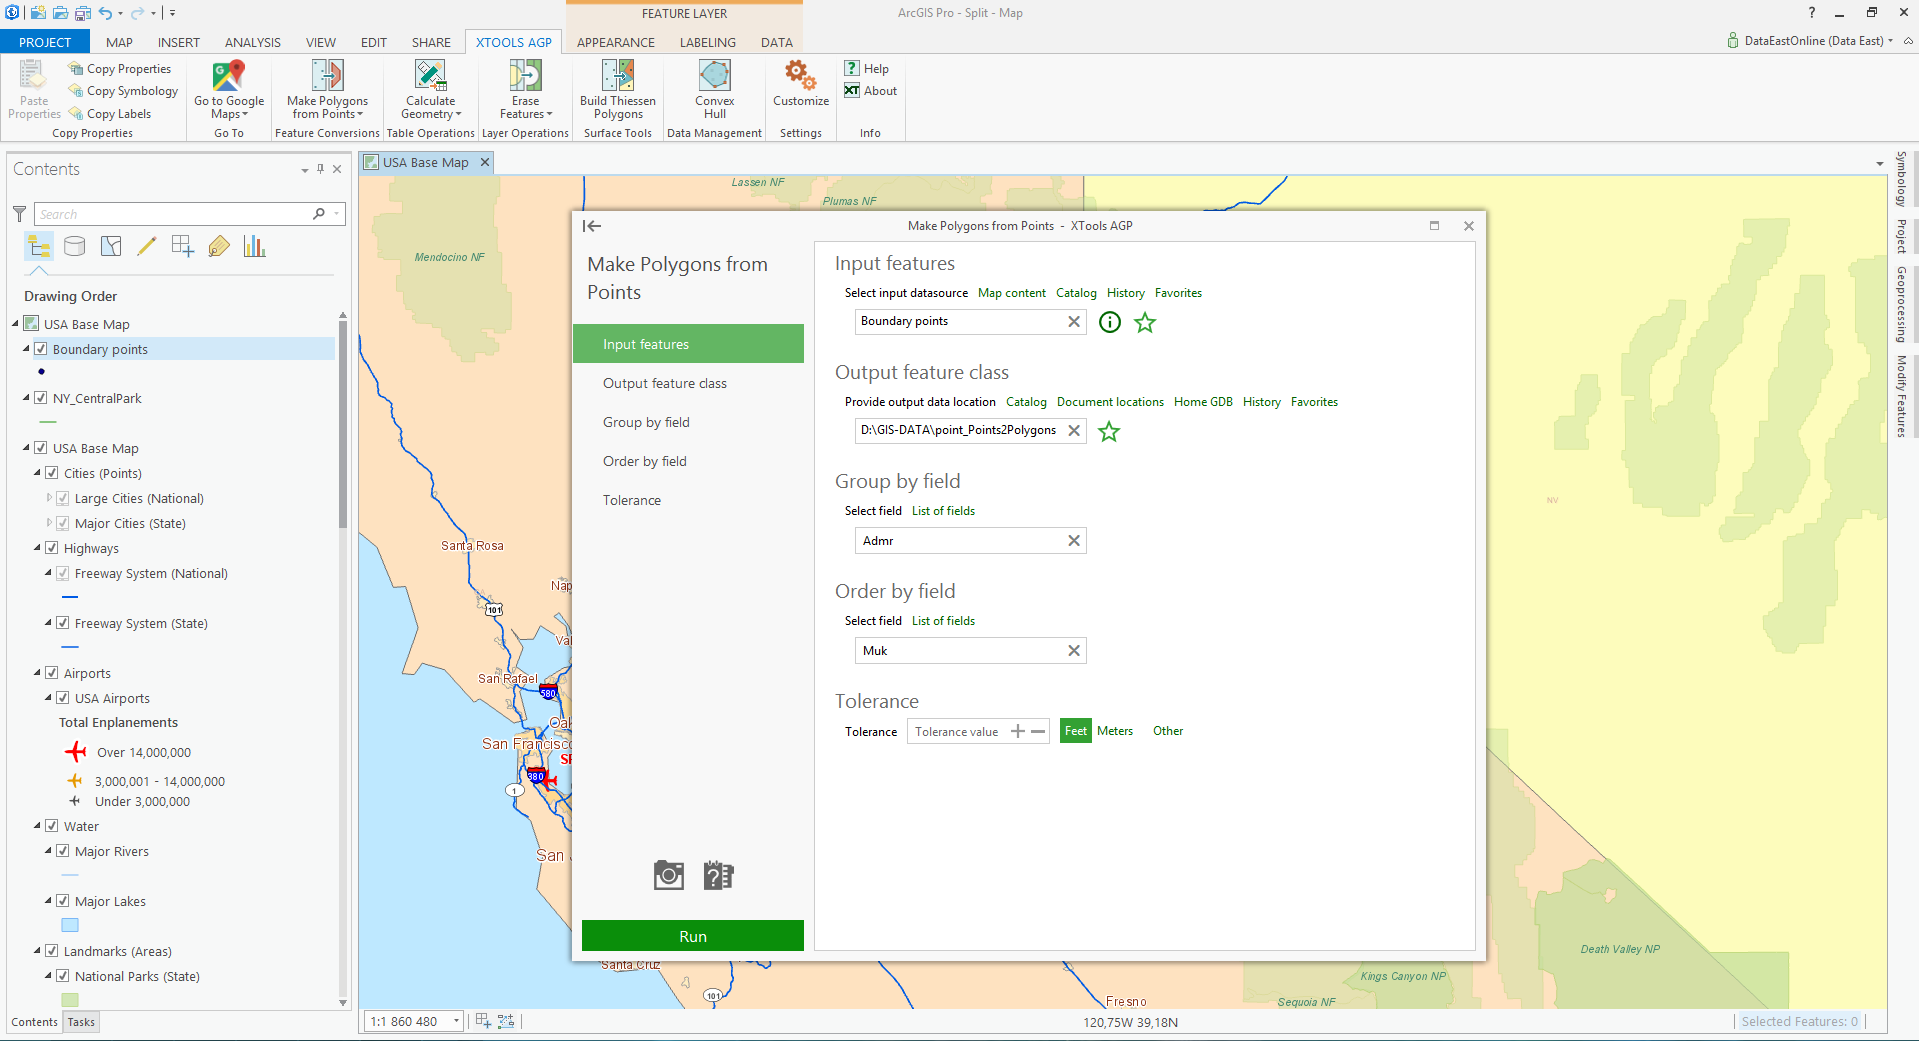
Task: Click the green Run button
Action: [x=693, y=936]
